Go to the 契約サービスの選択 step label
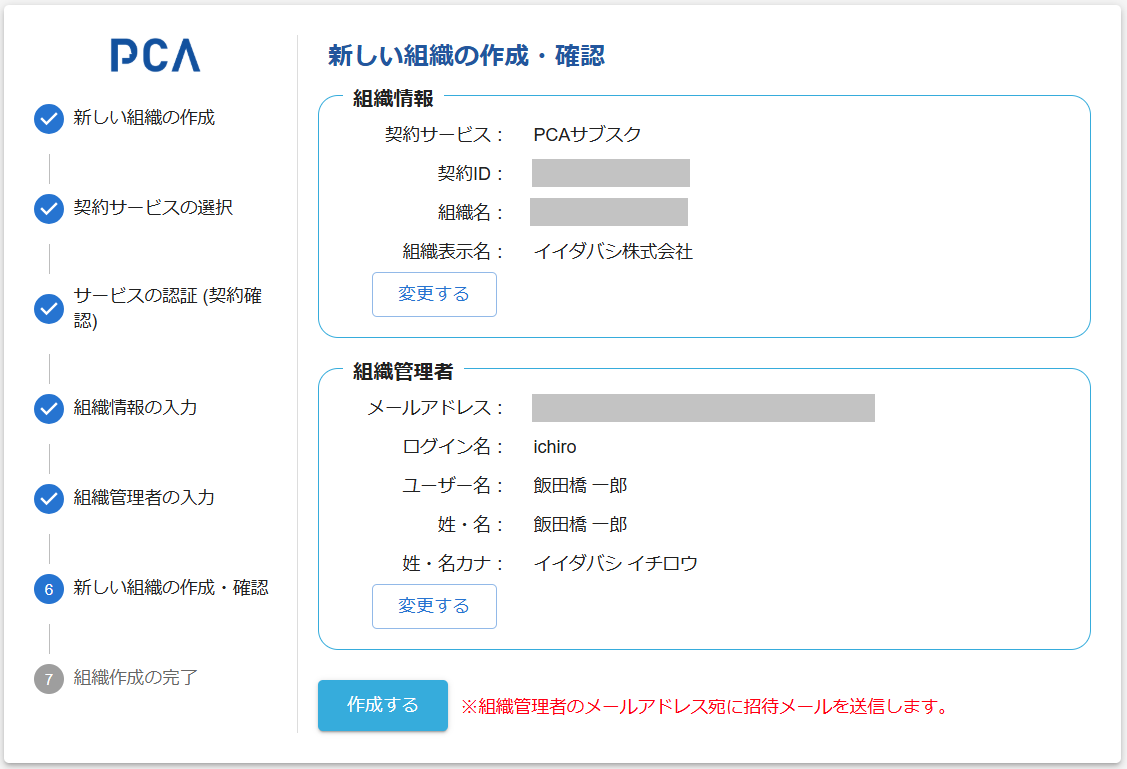Viewport: 1127px width, 769px height. [153, 207]
